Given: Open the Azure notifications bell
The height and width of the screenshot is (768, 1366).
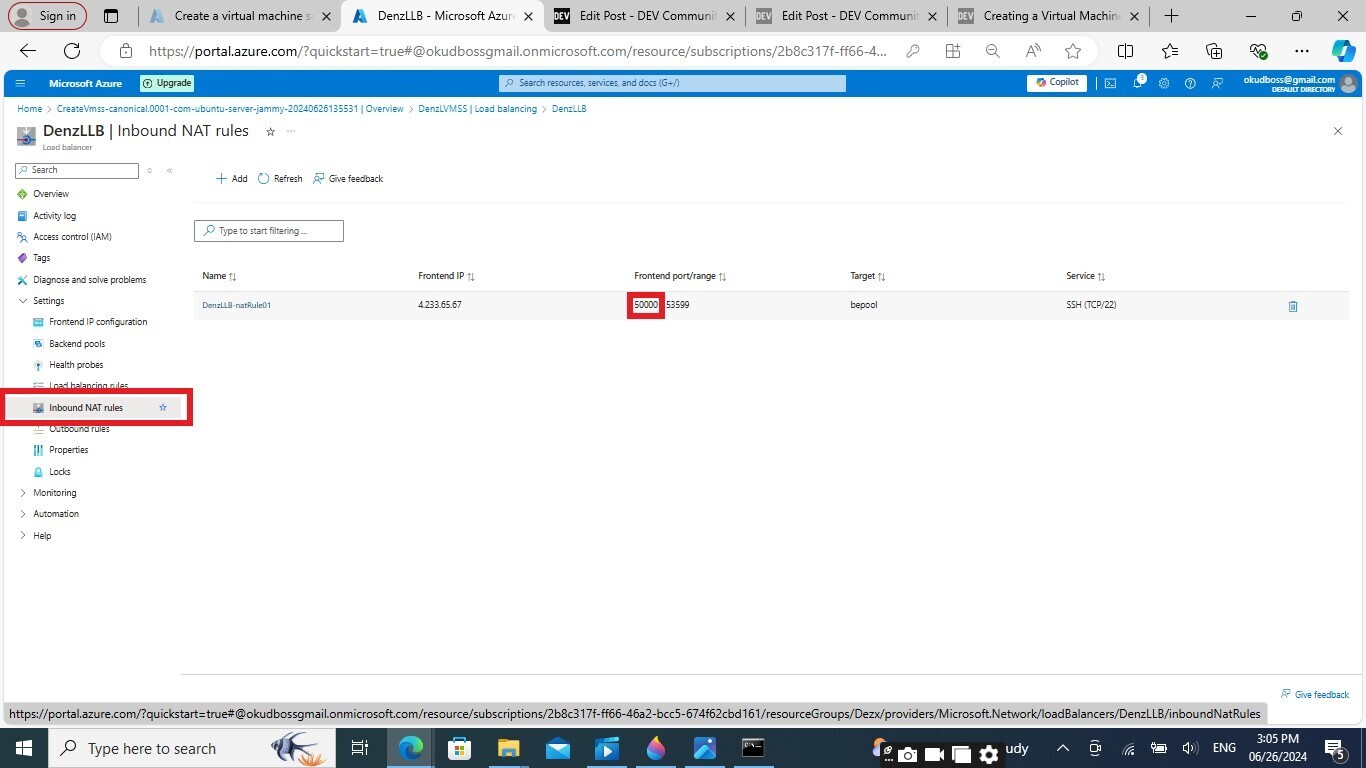Looking at the screenshot, I should (1138, 83).
